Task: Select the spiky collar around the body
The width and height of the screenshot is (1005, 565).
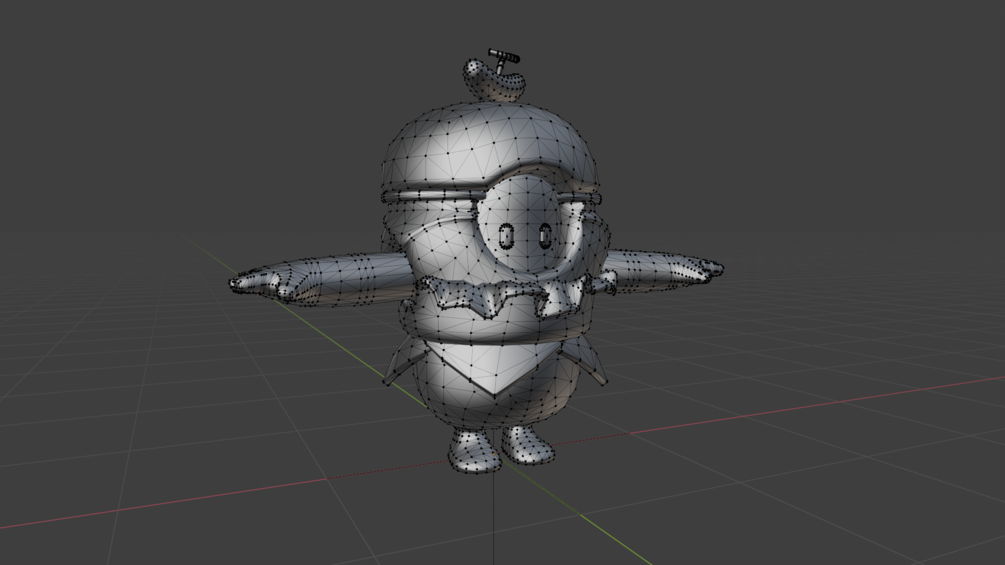Action: 503,296
